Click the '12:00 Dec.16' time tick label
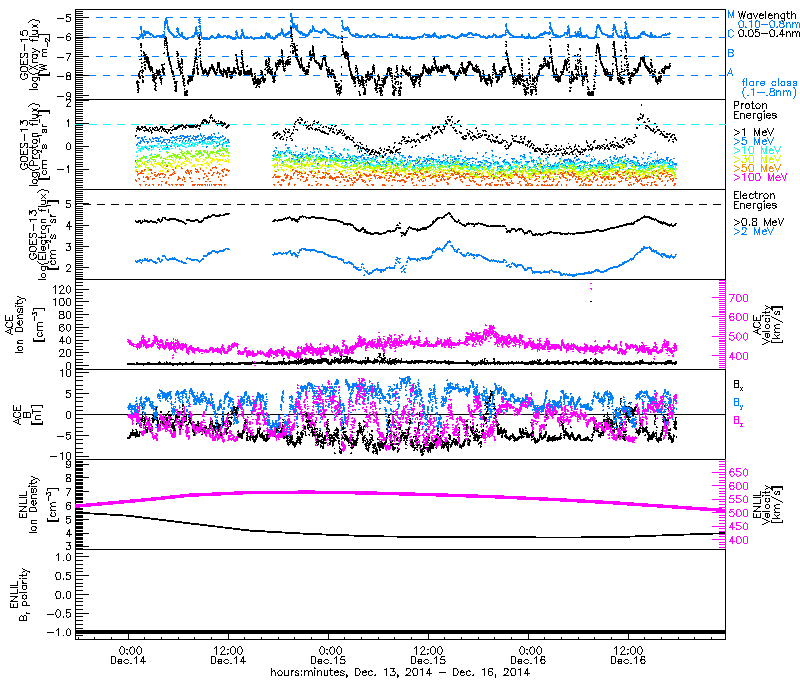 [628, 656]
